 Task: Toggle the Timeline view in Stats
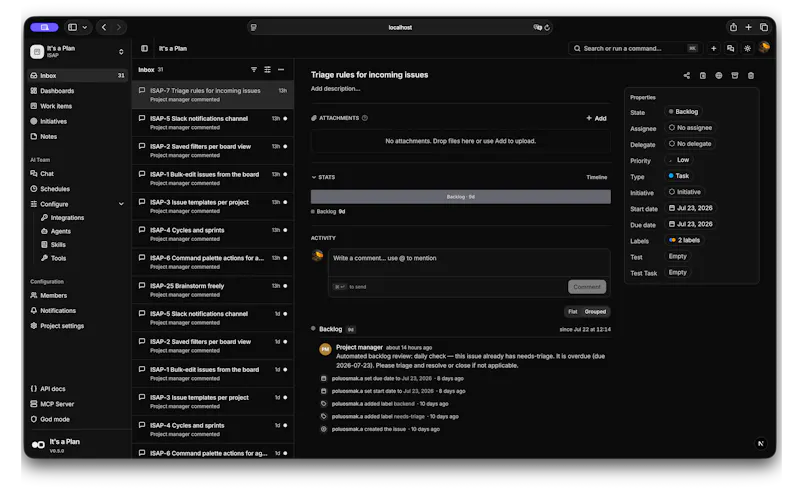596,178
